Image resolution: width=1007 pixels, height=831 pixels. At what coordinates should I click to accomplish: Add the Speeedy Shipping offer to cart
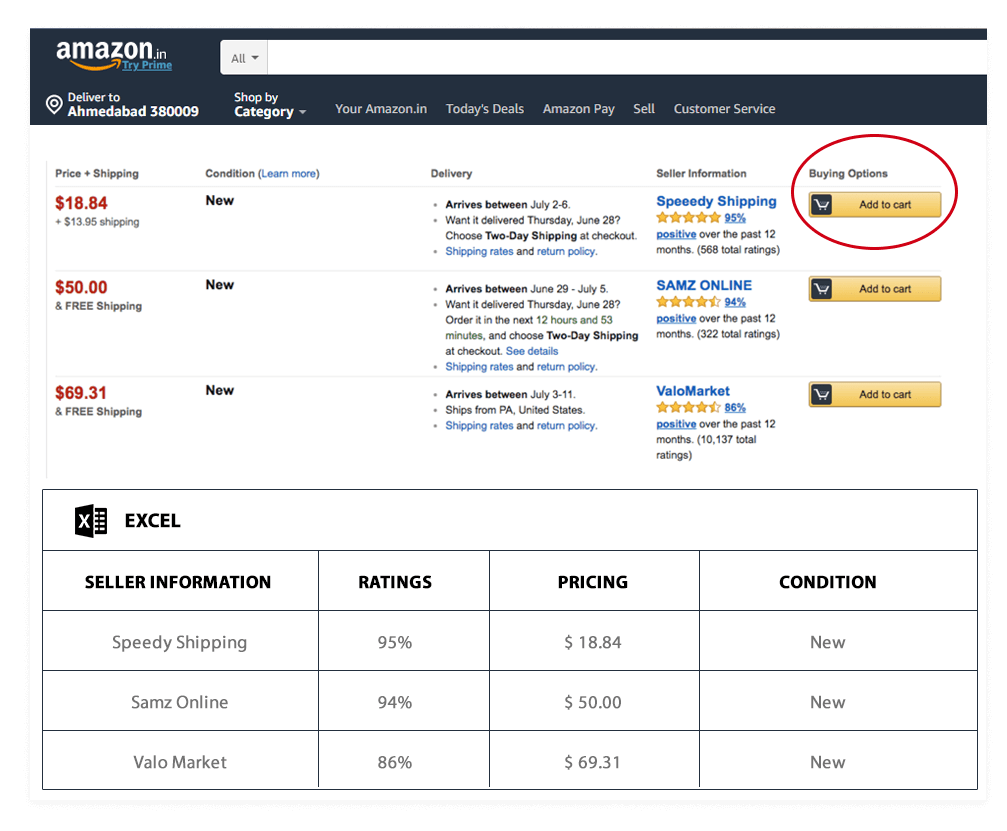pos(874,205)
